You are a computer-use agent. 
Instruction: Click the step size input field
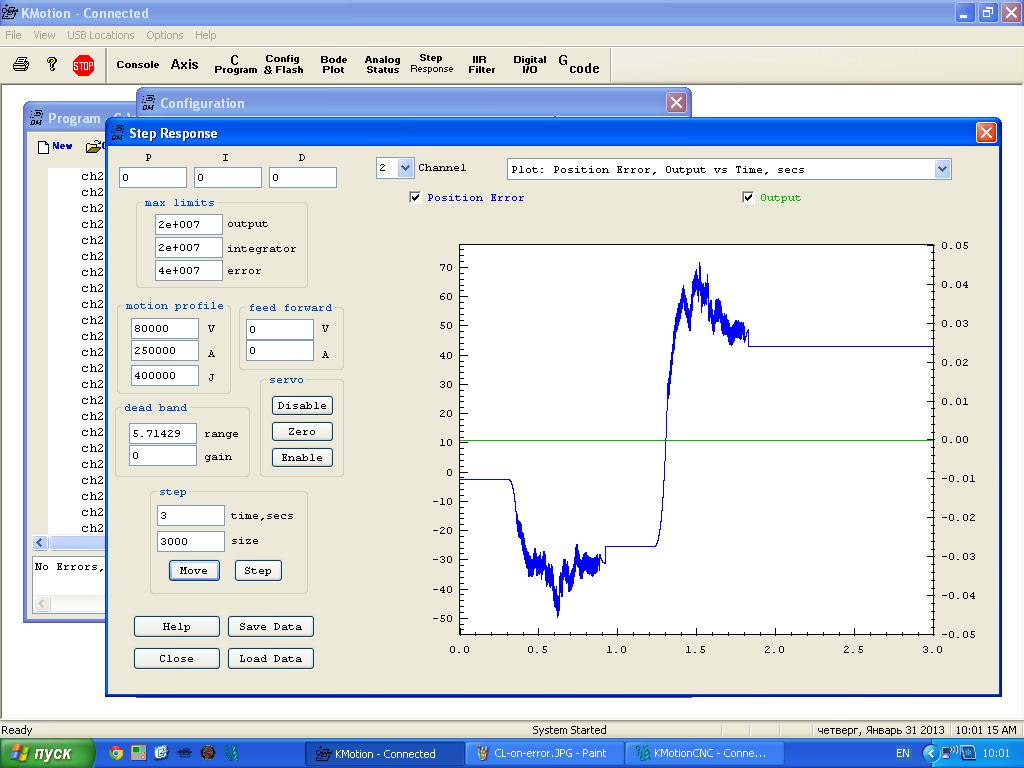click(191, 541)
